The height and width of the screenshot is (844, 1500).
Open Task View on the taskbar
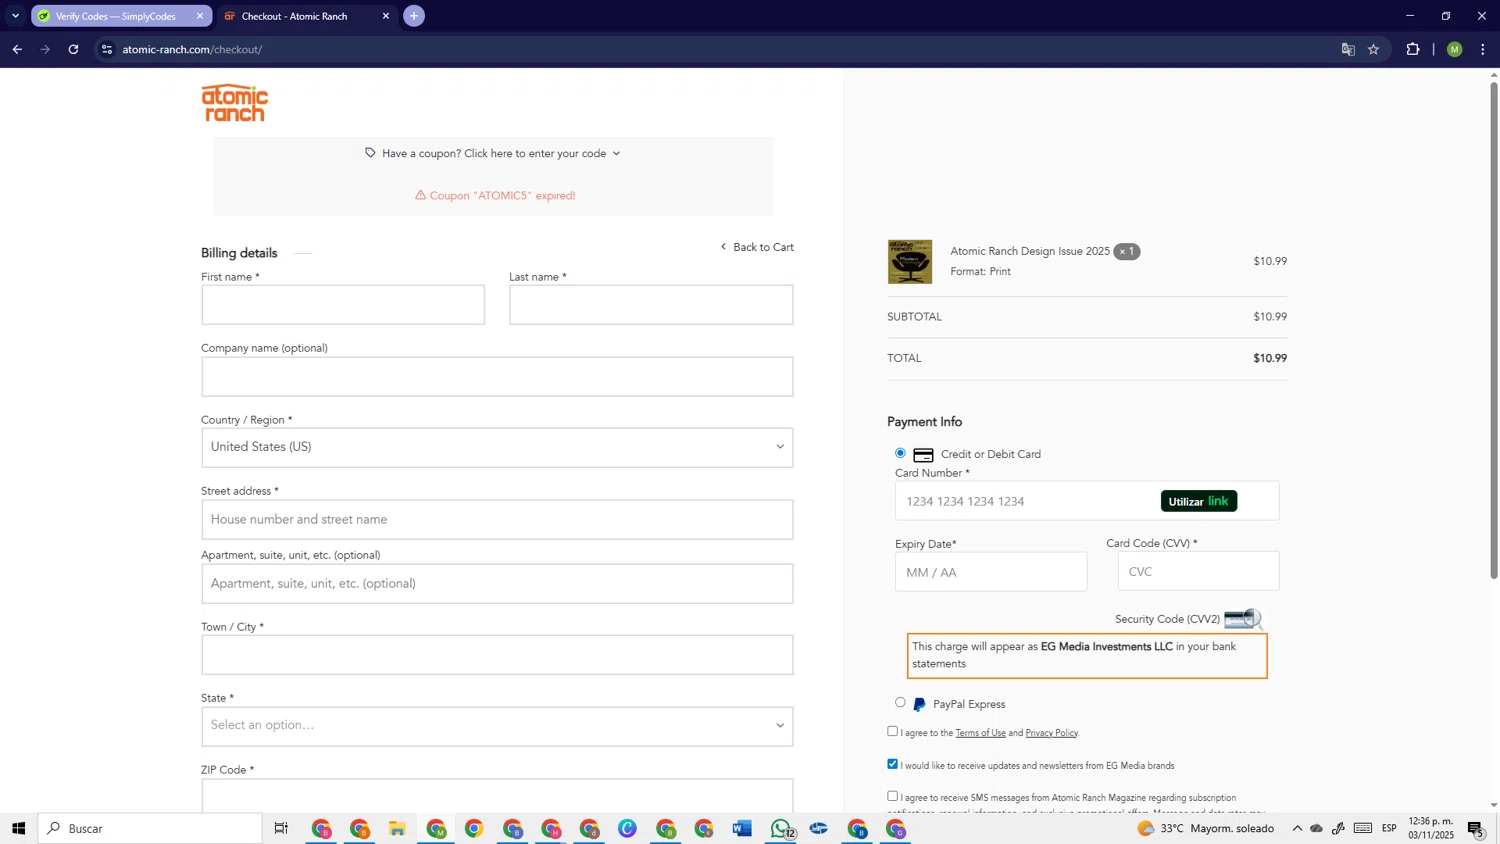pos(281,828)
